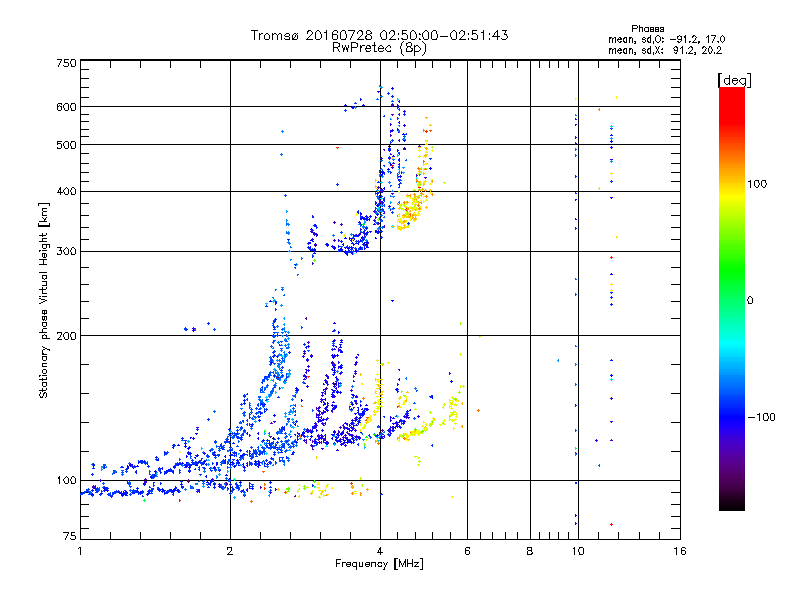Click the colorbar tick label '0'
Image resolution: width=800 pixels, height=600 pixels.
coord(750,301)
